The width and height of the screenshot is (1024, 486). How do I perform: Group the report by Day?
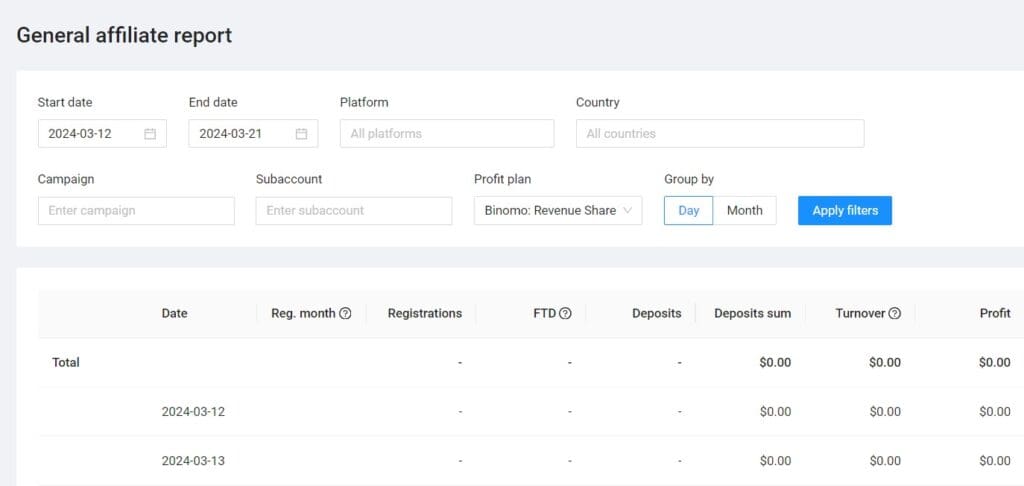688,210
